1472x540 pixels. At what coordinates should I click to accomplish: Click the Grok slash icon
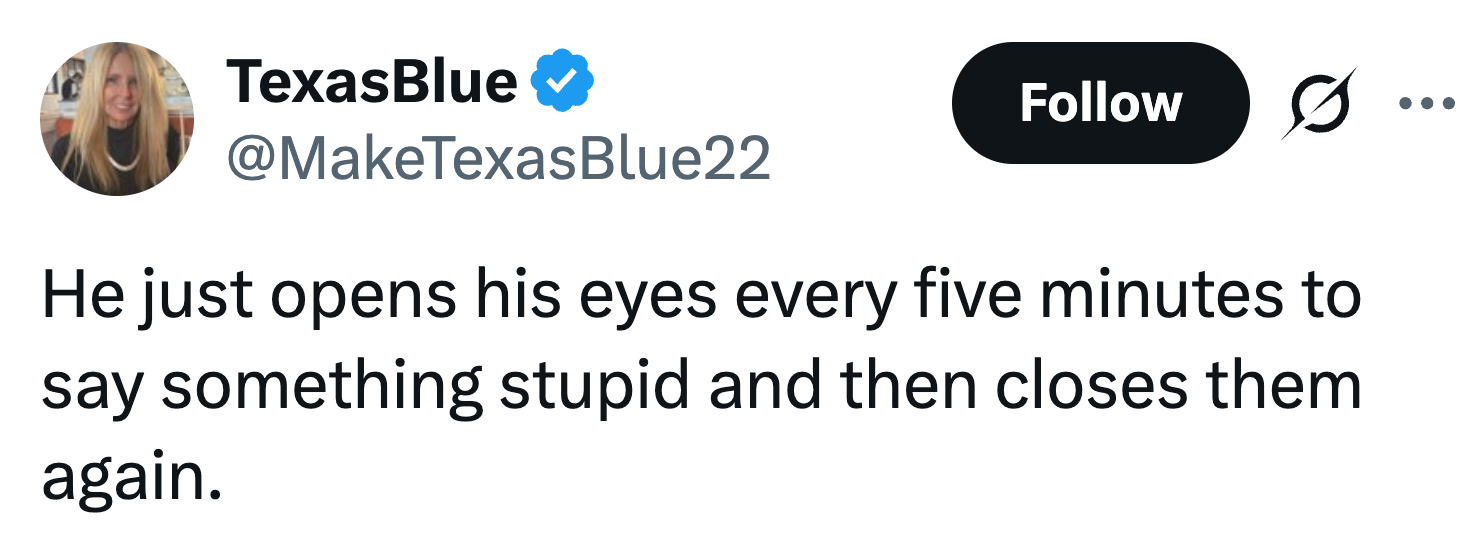coord(1319,103)
